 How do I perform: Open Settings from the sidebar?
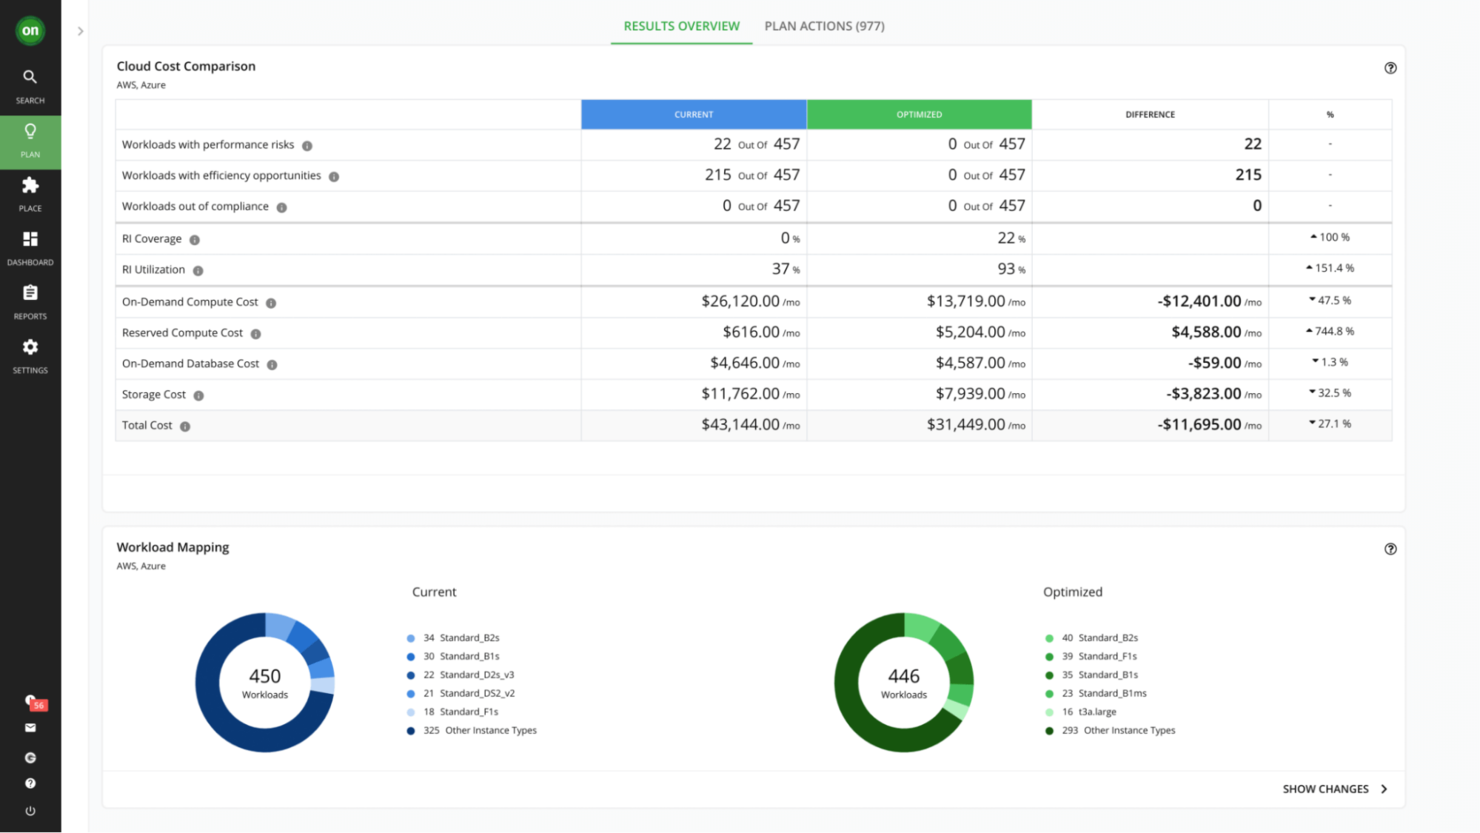click(x=30, y=355)
